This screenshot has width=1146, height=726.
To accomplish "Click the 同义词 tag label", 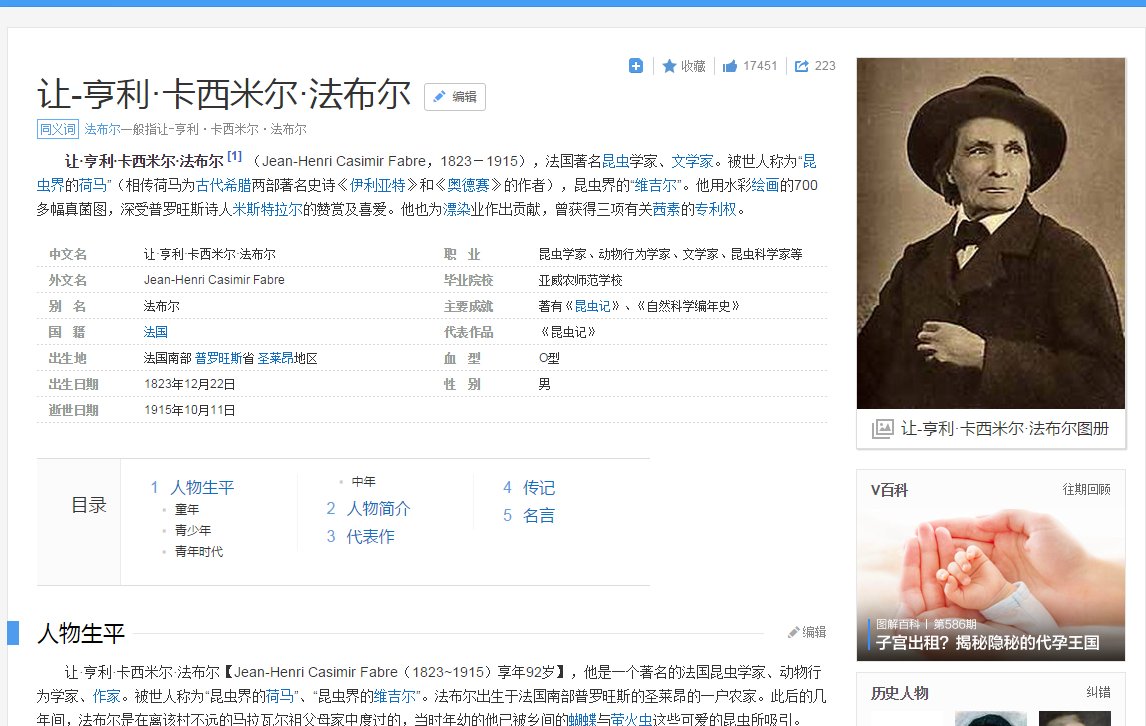I will point(58,129).
